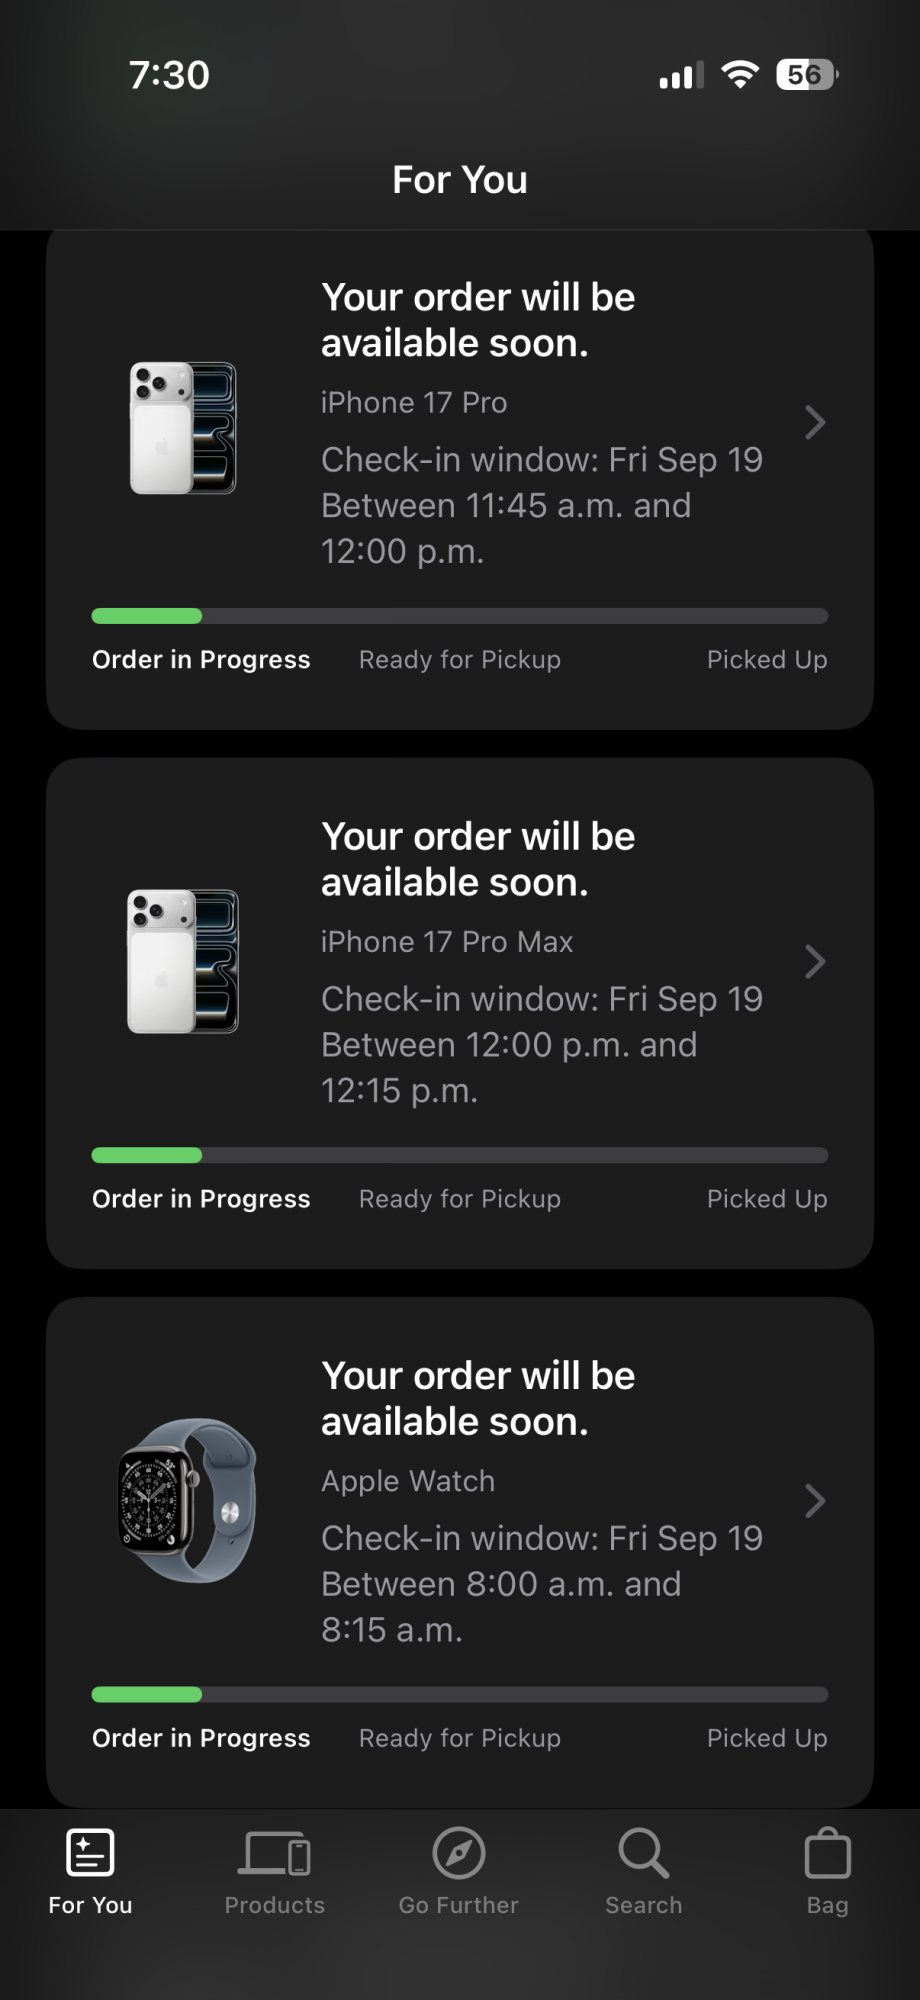Select the Go Further tab label
The height and width of the screenshot is (2000, 920).
(x=459, y=1905)
